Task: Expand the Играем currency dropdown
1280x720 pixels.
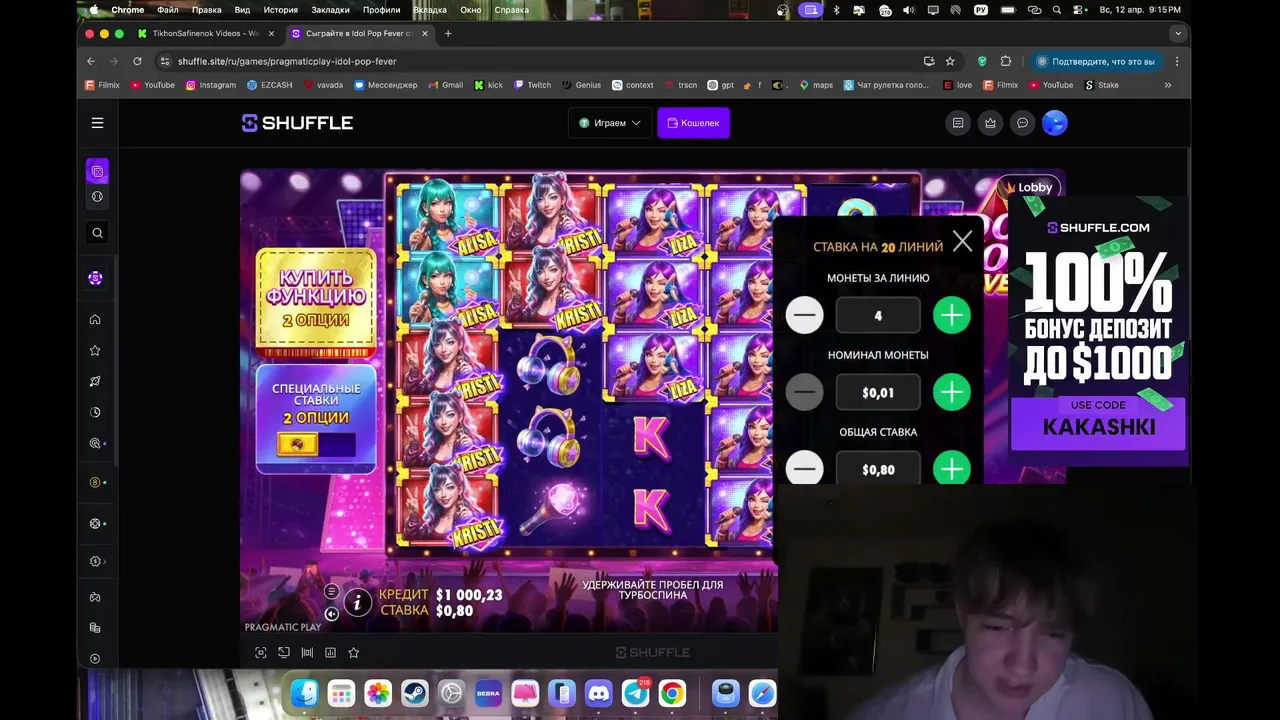Action: coord(610,123)
